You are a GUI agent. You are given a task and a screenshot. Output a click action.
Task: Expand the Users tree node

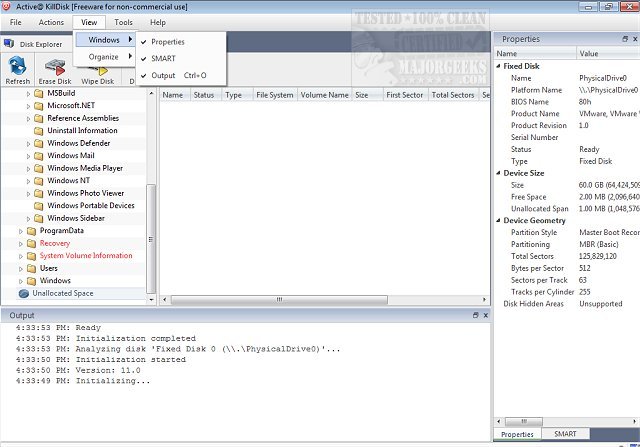[21, 269]
